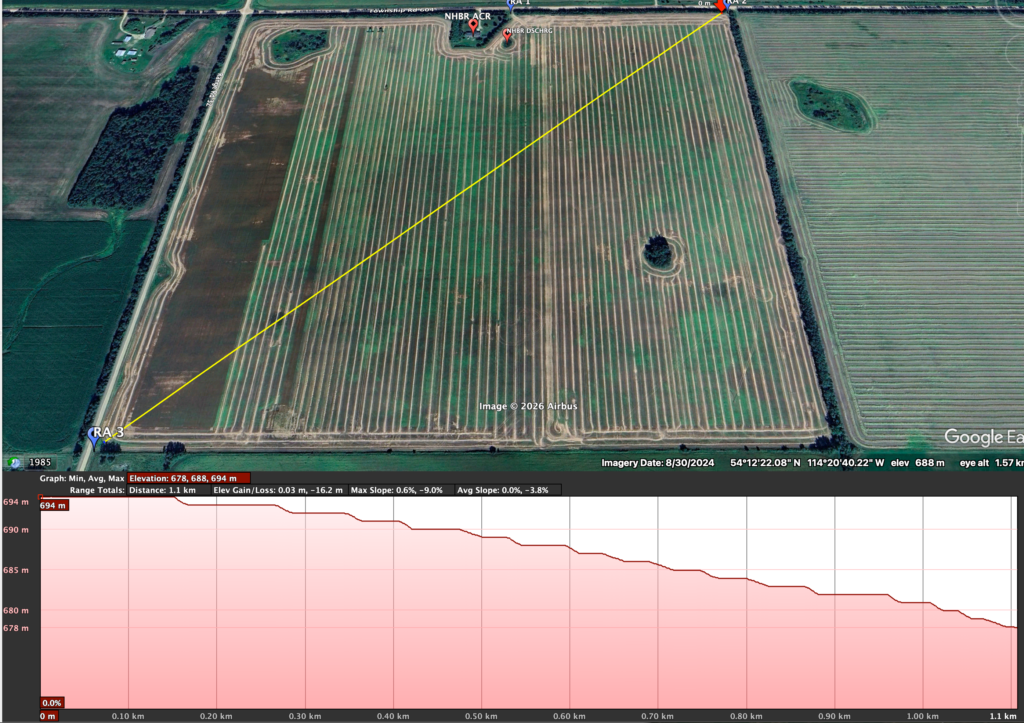Toggle the Elevation 678, 688, 694 m metric
Viewport: 1024px width, 723px height.
click(188, 479)
